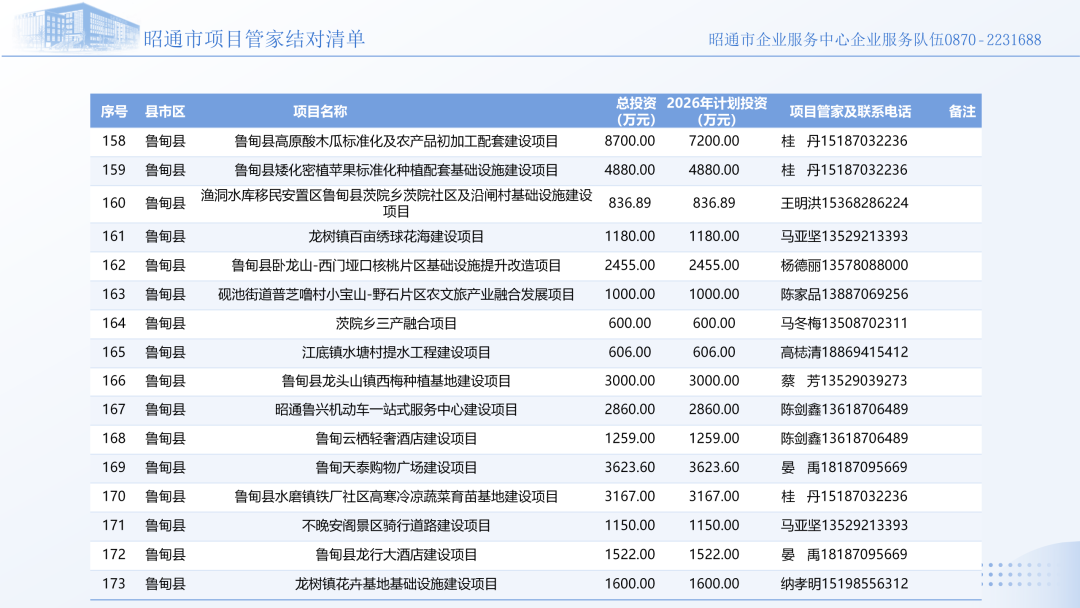Image resolution: width=1080 pixels, height=608 pixels.
Task: Select row number 160
Action: pos(114,203)
